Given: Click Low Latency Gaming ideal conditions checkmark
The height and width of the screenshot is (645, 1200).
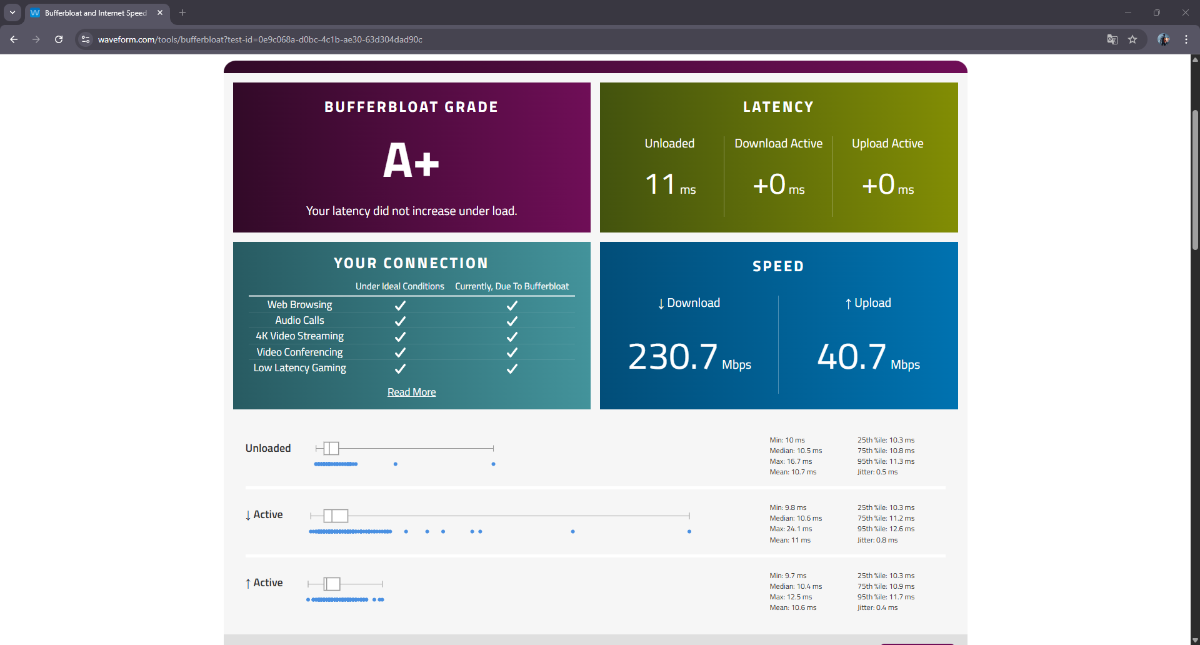Looking at the screenshot, I should click(400, 369).
